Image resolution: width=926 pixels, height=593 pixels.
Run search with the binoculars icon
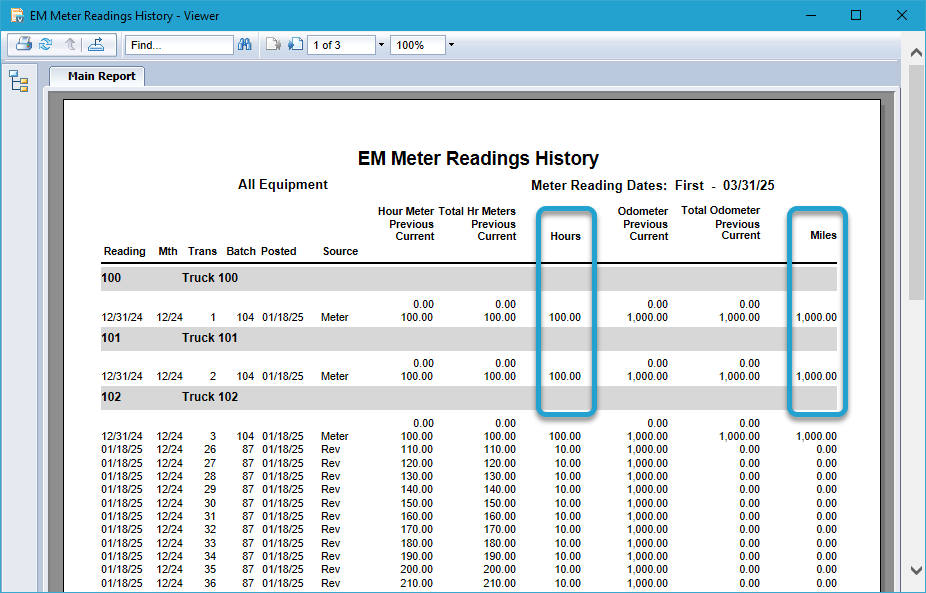[x=244, y=45]
